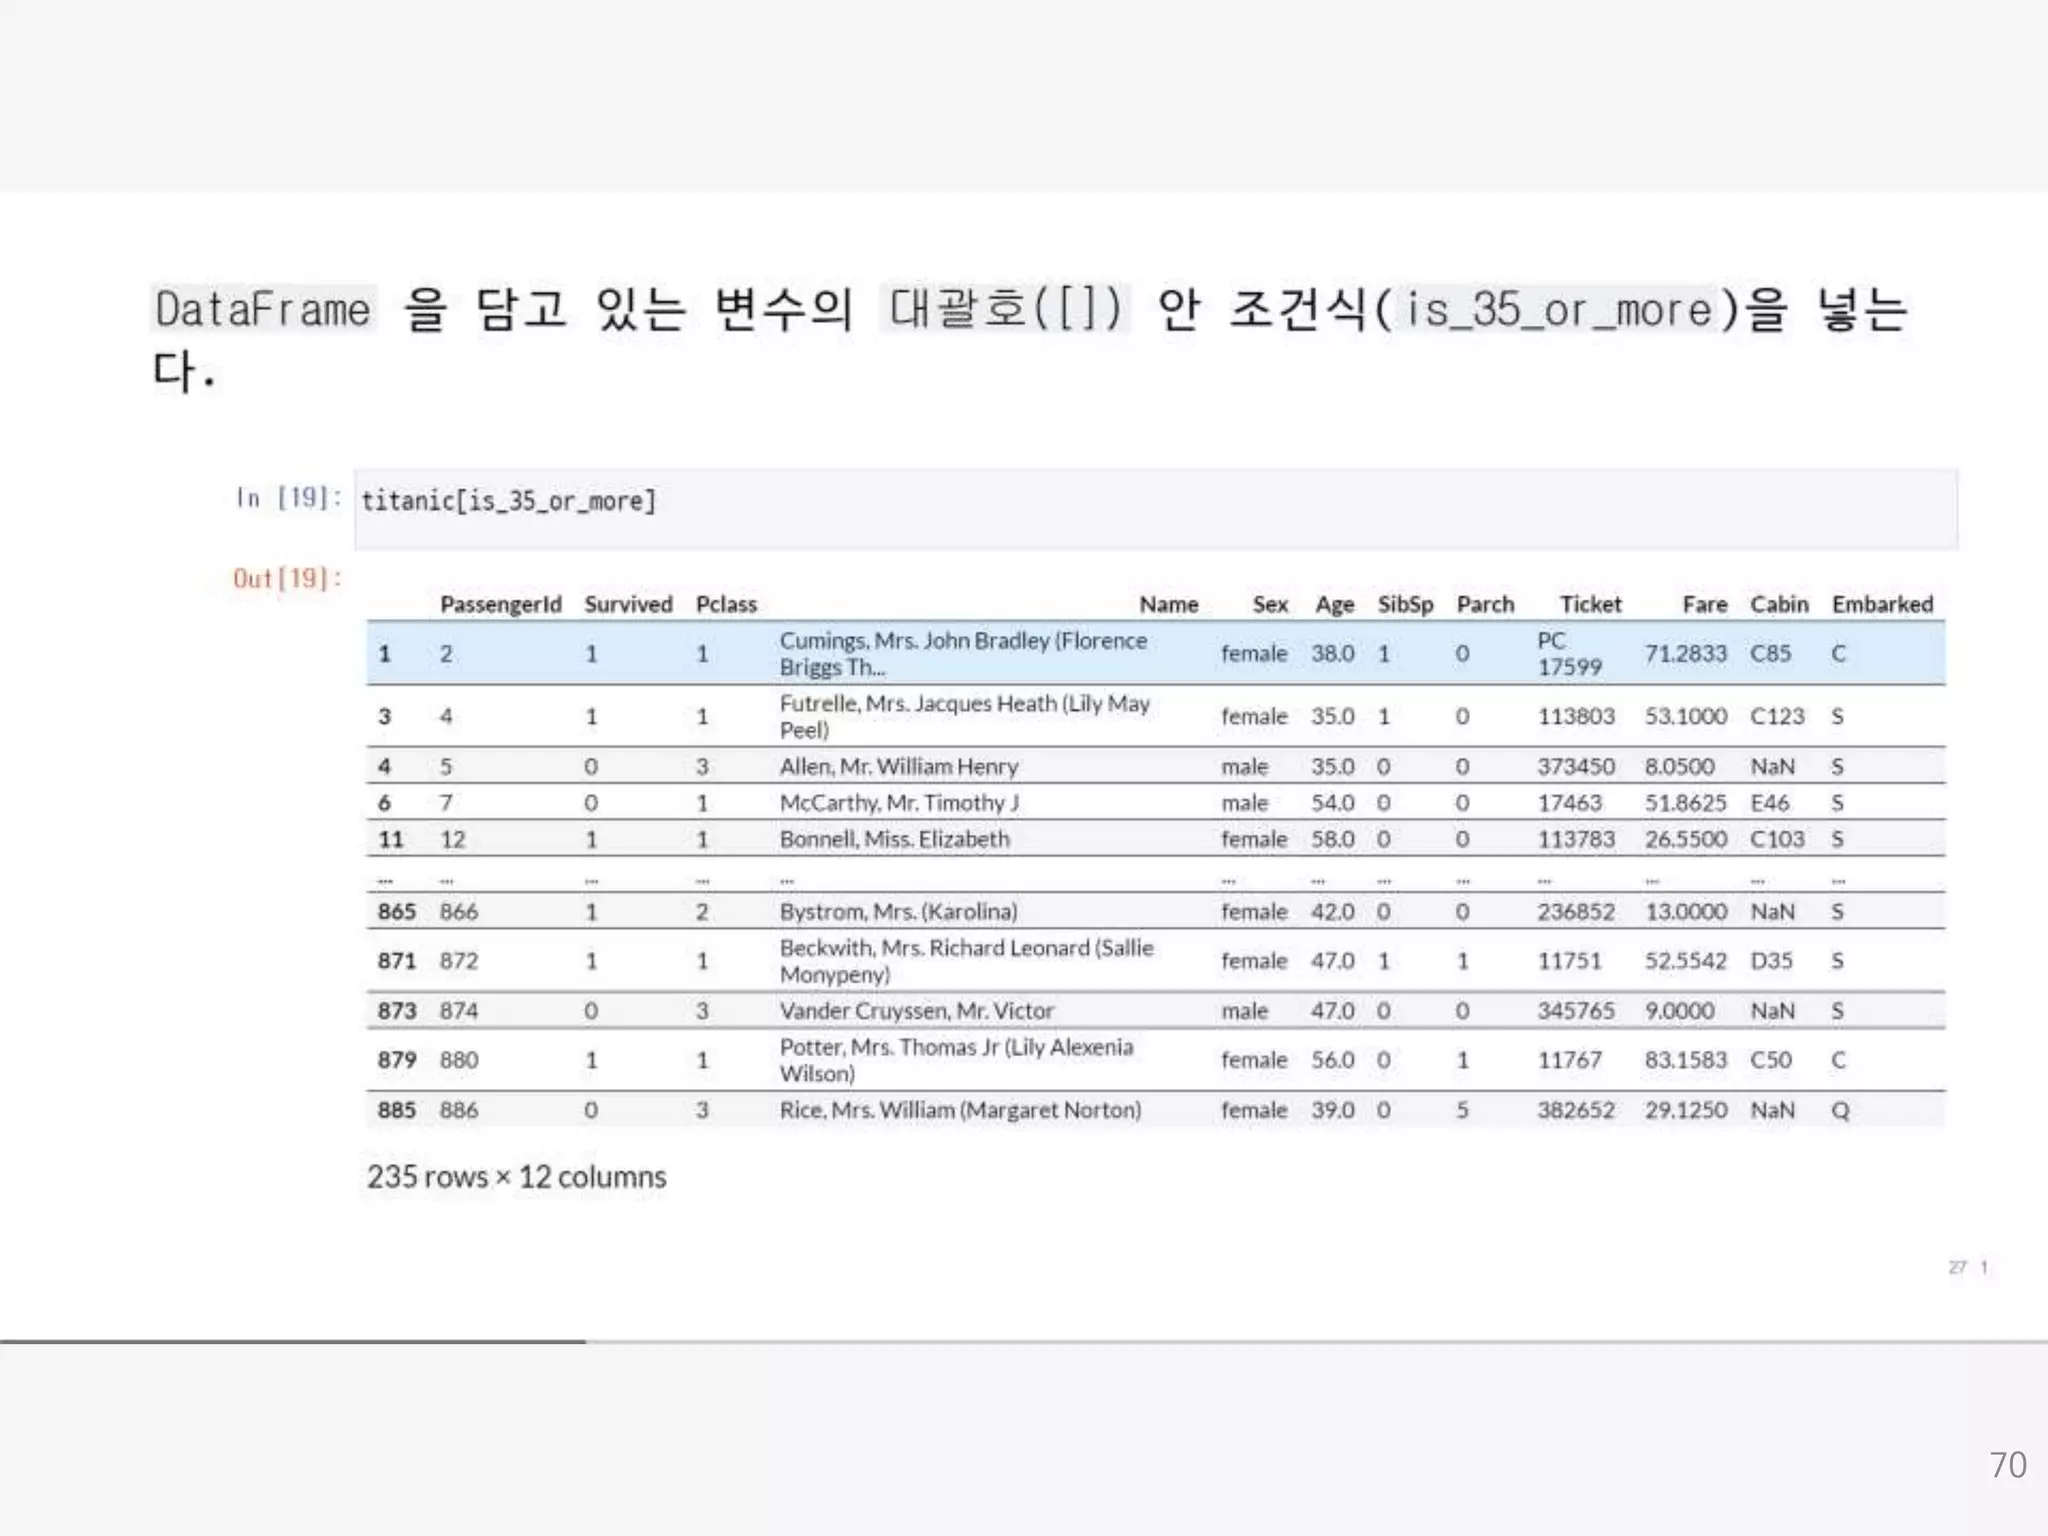Click the In [19] input prompt label

[288, 497]
